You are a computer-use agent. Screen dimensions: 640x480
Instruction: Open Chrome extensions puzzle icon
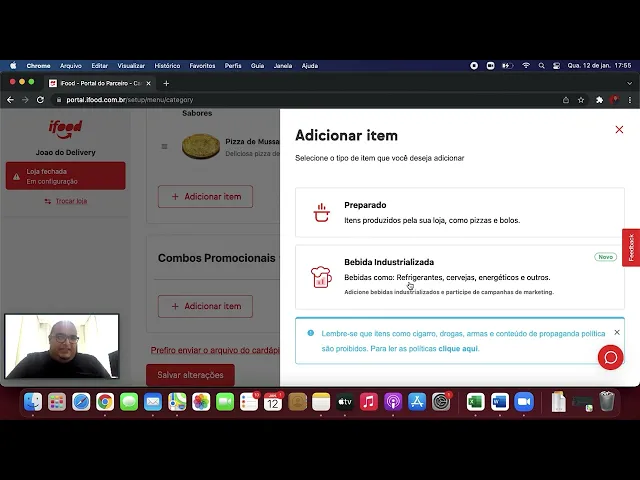[x=599, y=100]
